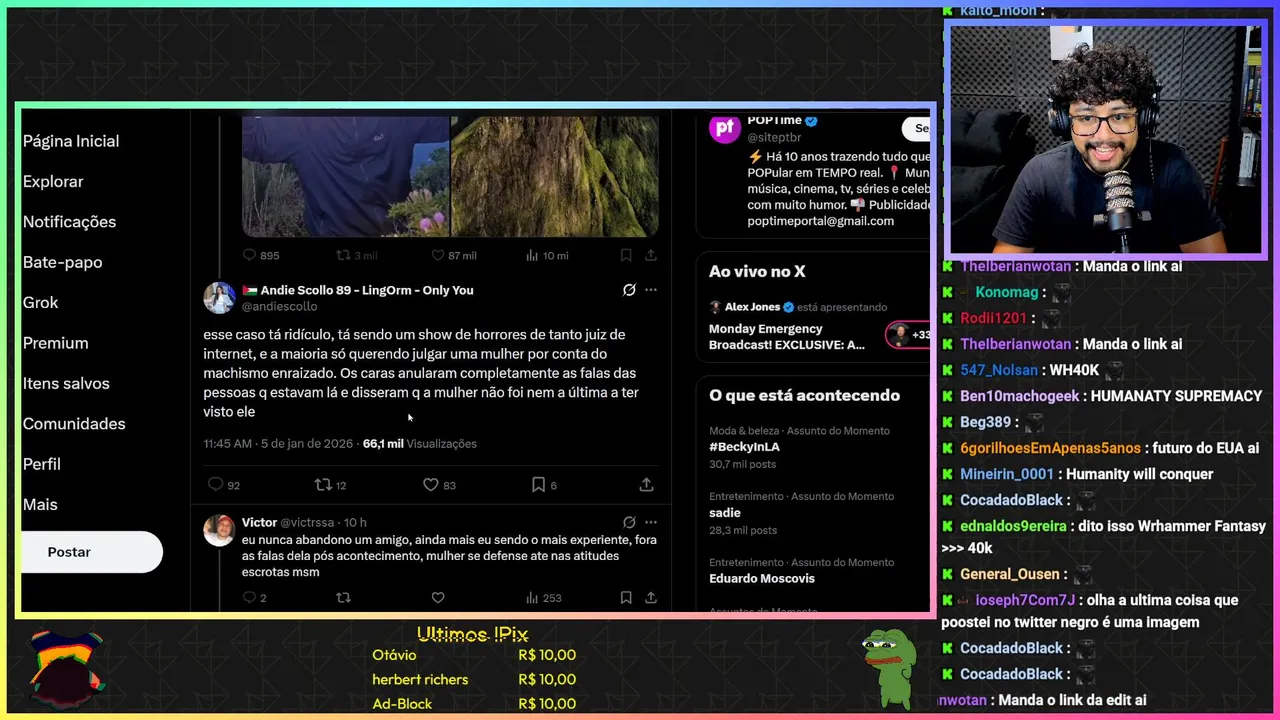The image size is (1280, 720).
Task: Open poptimeportal@gmail.com email link
Action: [821, 221]
